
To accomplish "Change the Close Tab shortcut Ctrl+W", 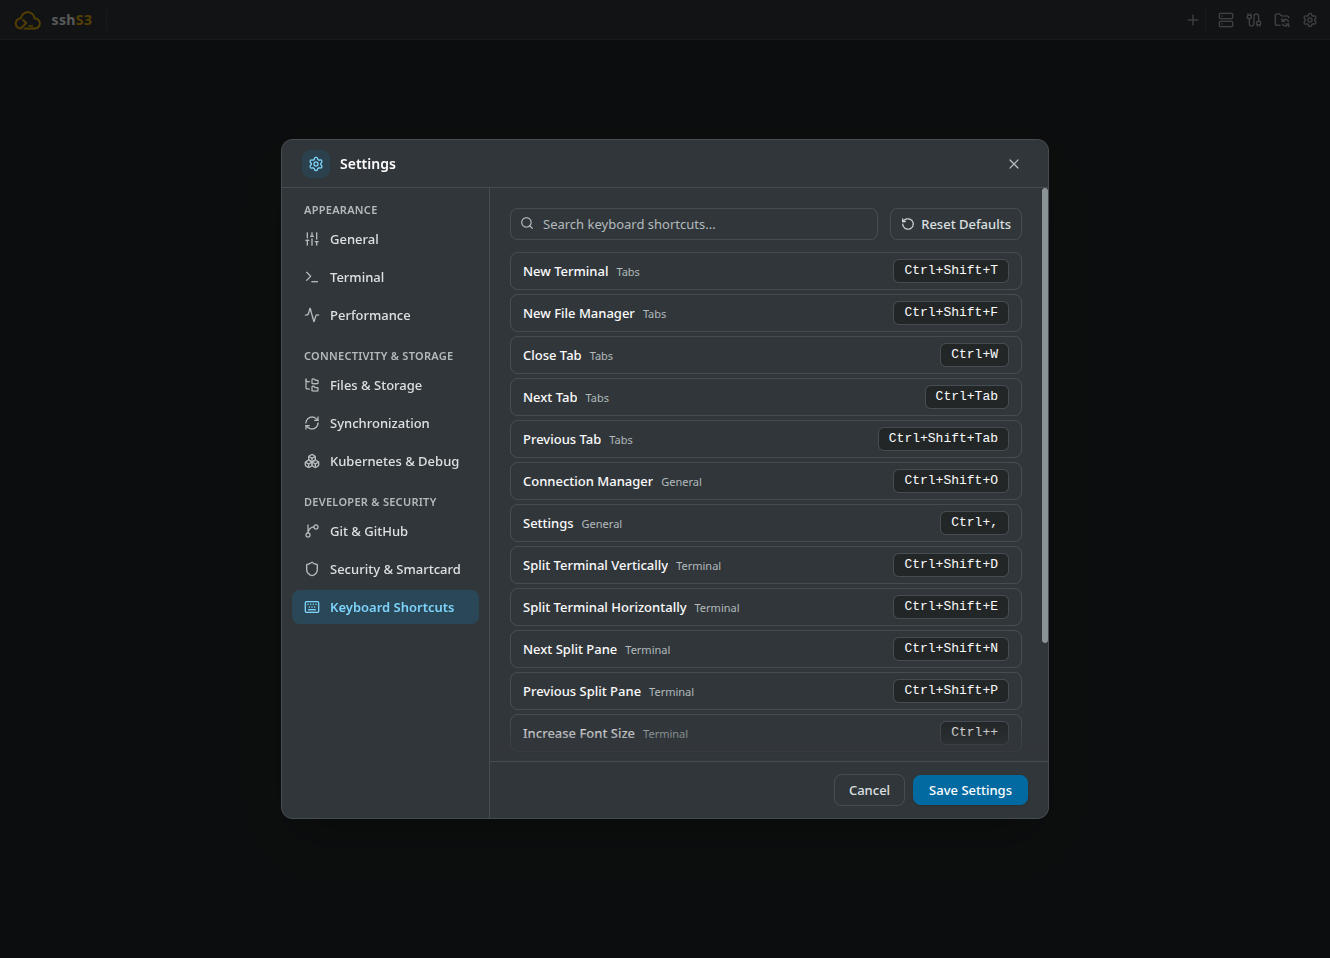I will (975, 354).
